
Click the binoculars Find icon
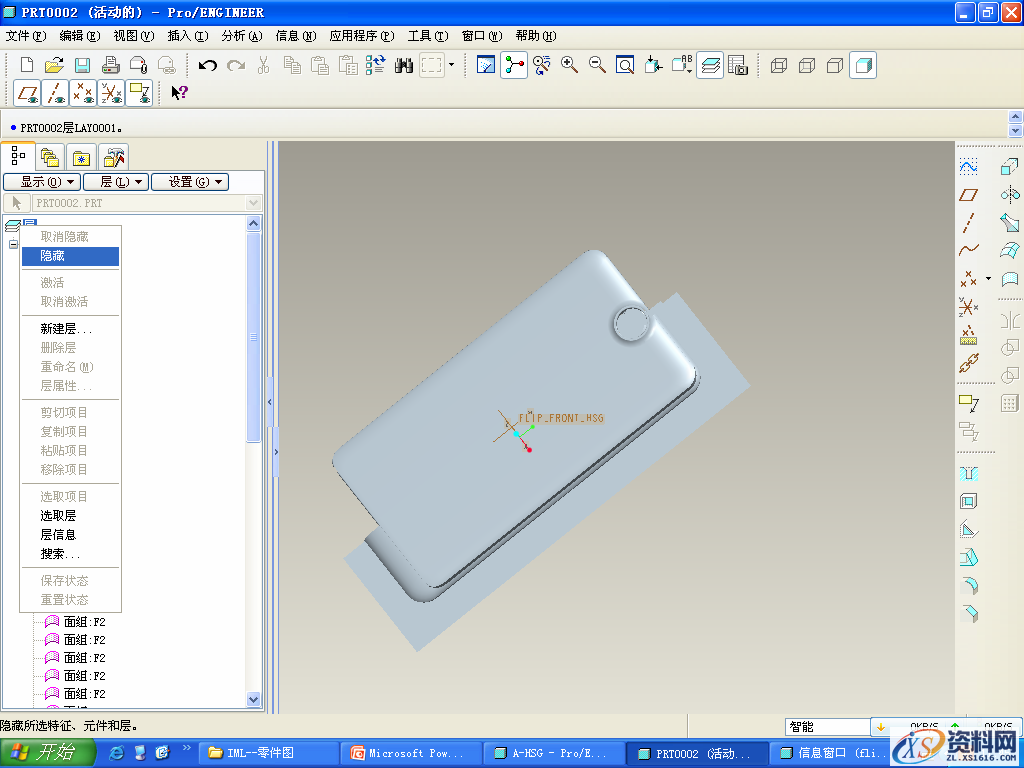coord(404,65)
